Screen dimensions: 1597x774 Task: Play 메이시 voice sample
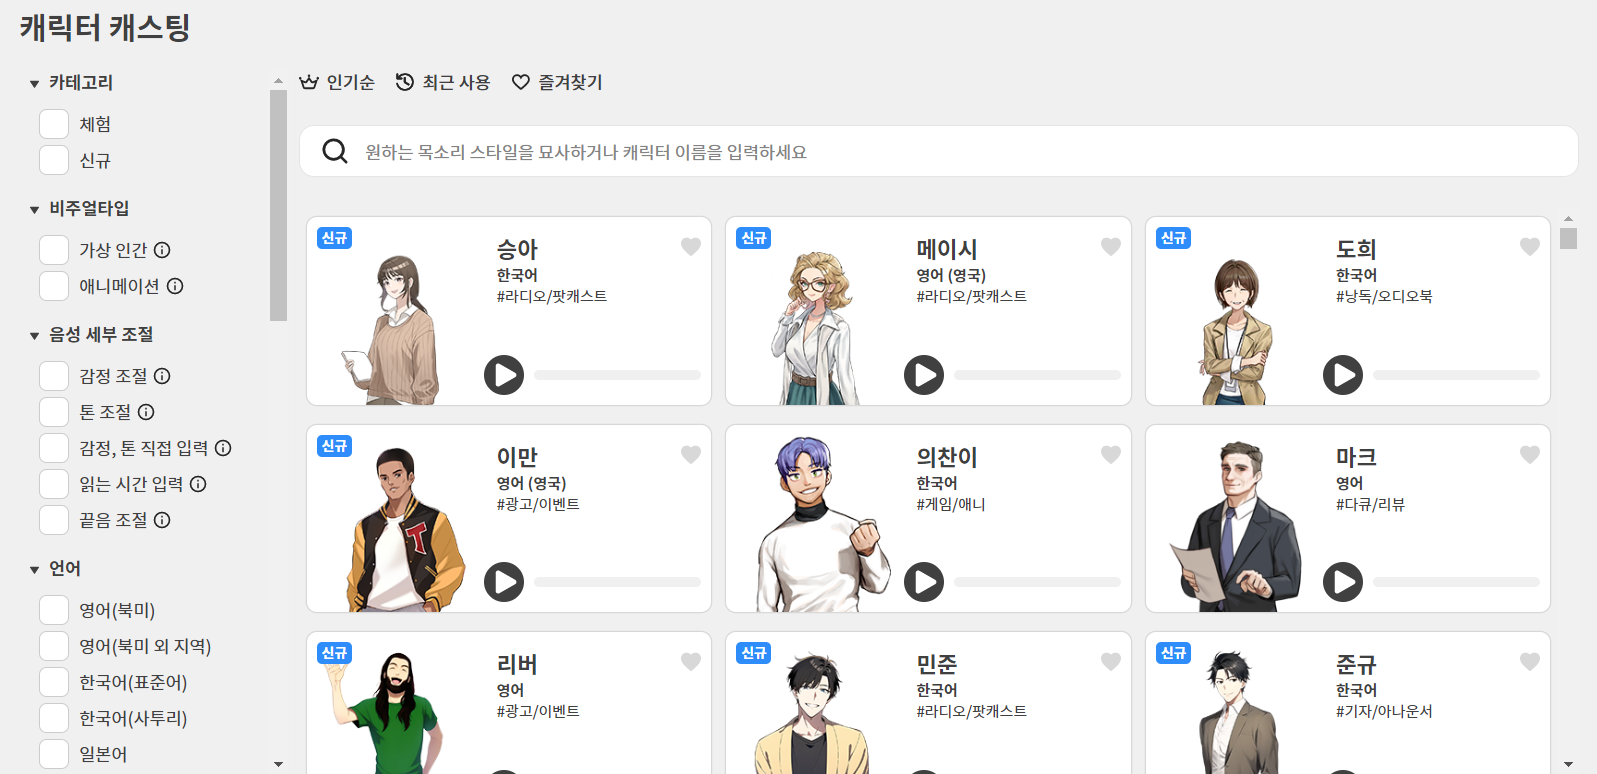pos(924,375)
